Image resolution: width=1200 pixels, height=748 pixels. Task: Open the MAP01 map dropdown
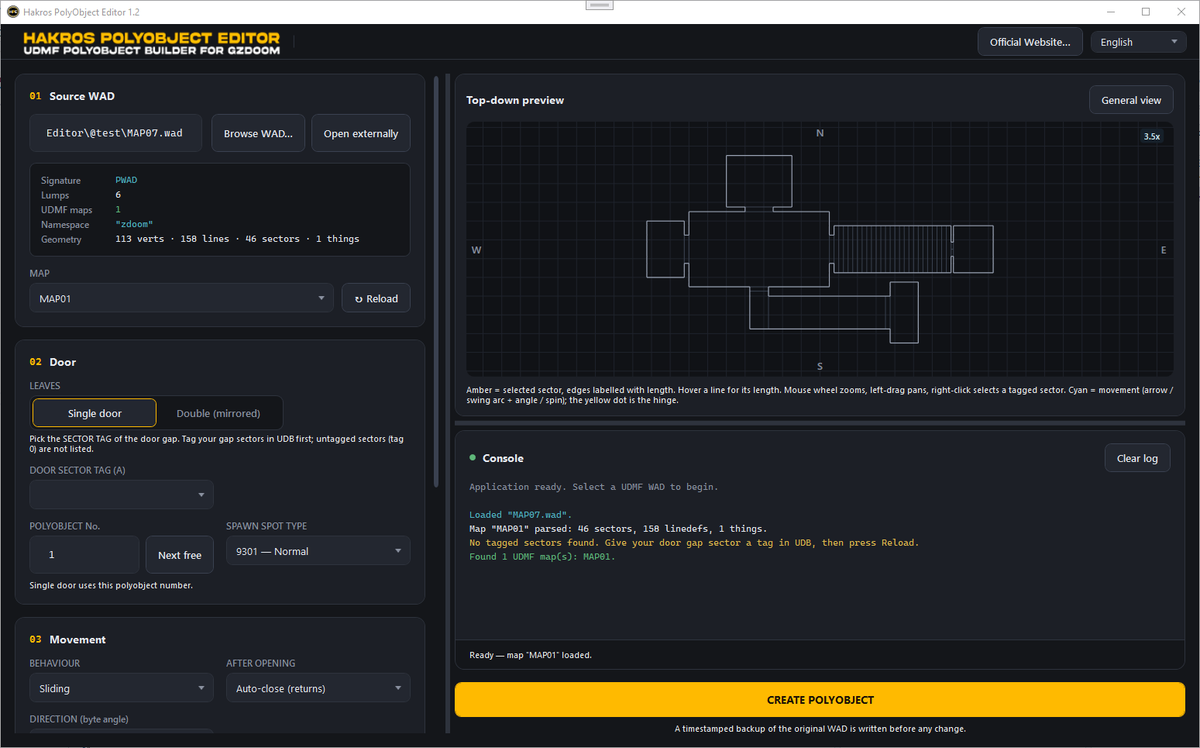[182, 298]
